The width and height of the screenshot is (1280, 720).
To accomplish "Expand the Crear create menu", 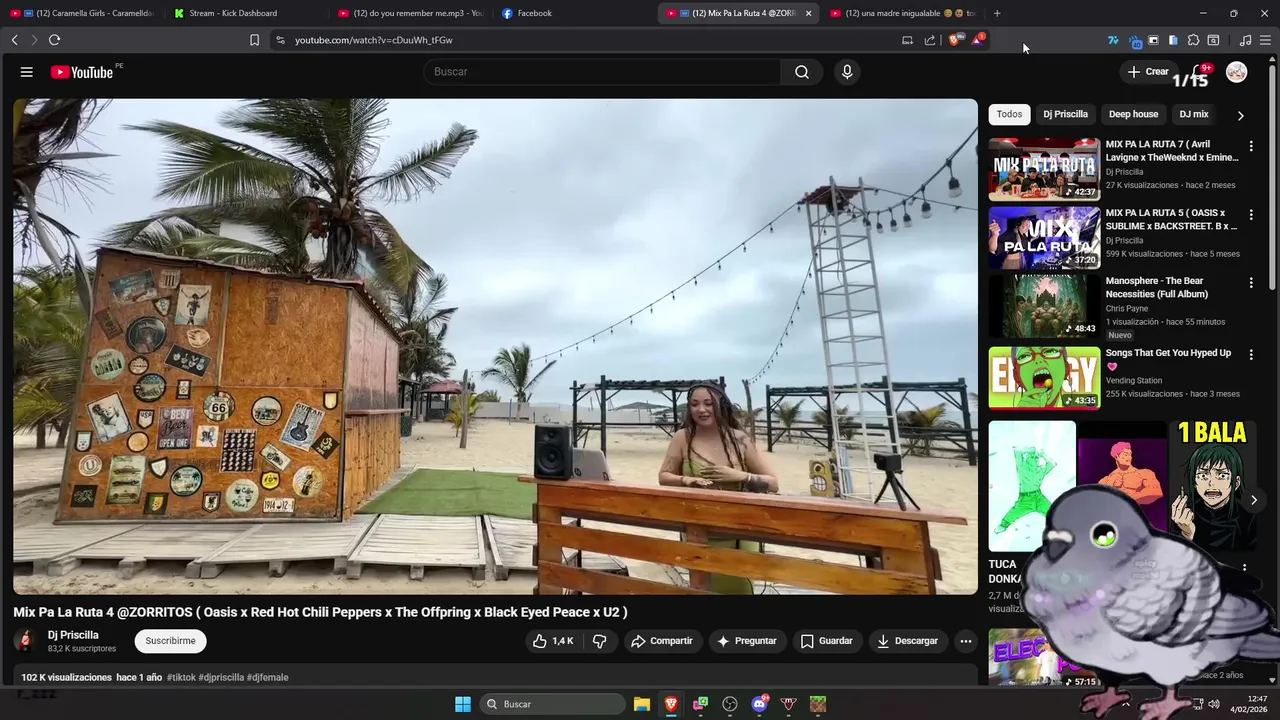I will tap(1147, 72).
